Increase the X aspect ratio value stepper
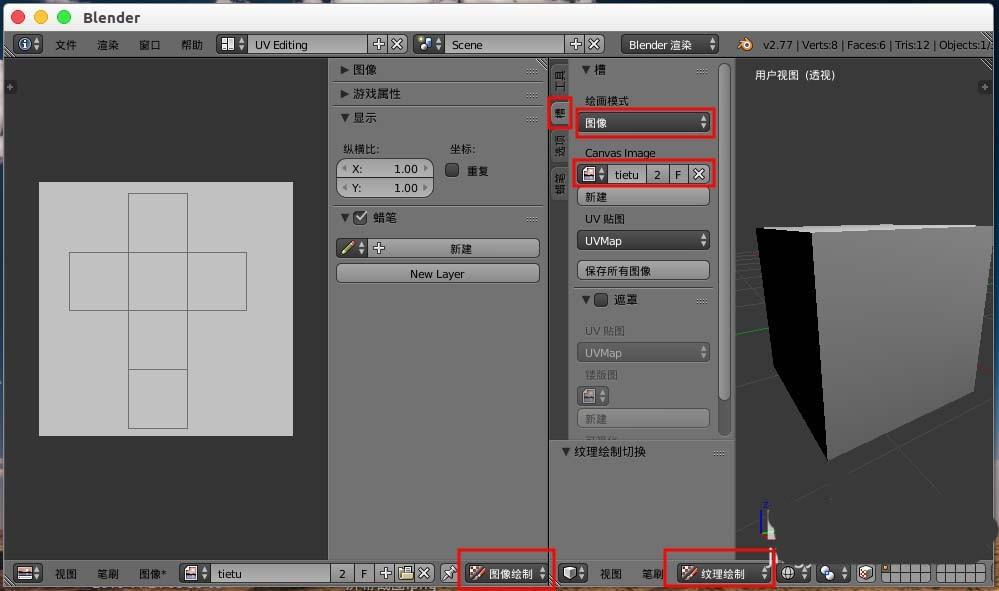The image size is (999, 591). 427,168
